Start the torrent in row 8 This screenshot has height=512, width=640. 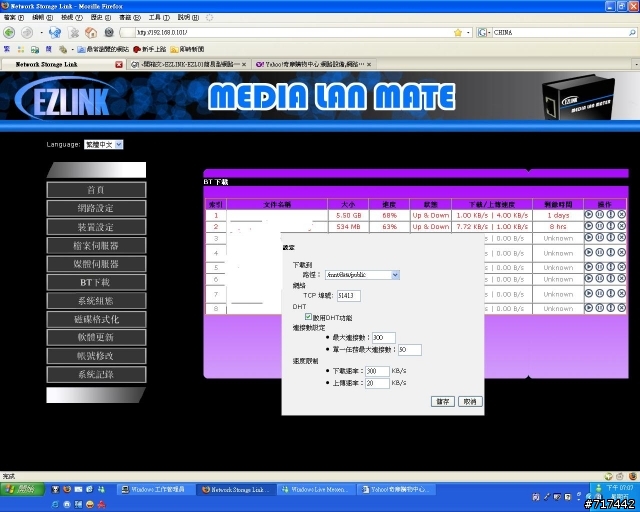[x=589, y=308]
